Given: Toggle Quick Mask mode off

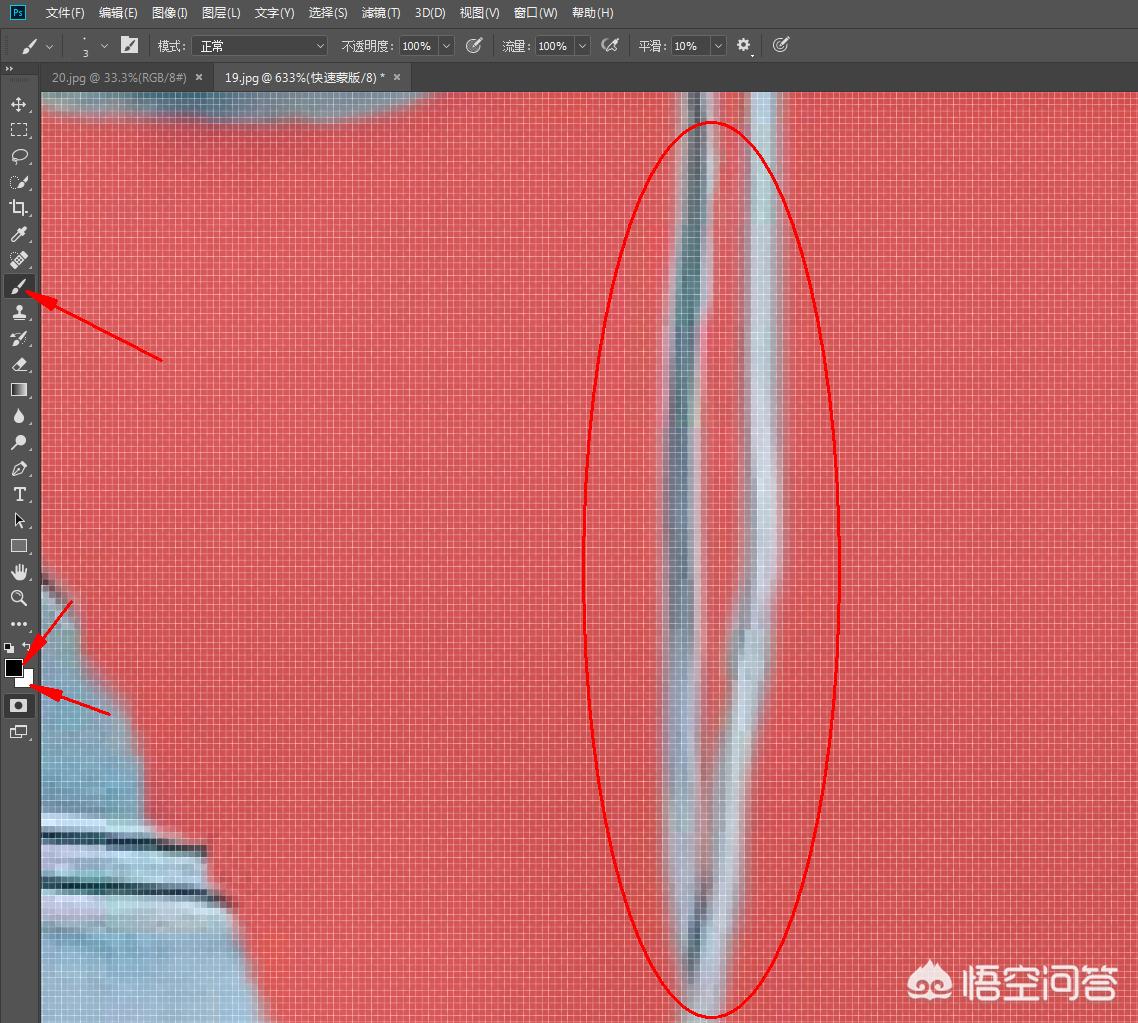Looking at the screenshot, I should (19, 706).
